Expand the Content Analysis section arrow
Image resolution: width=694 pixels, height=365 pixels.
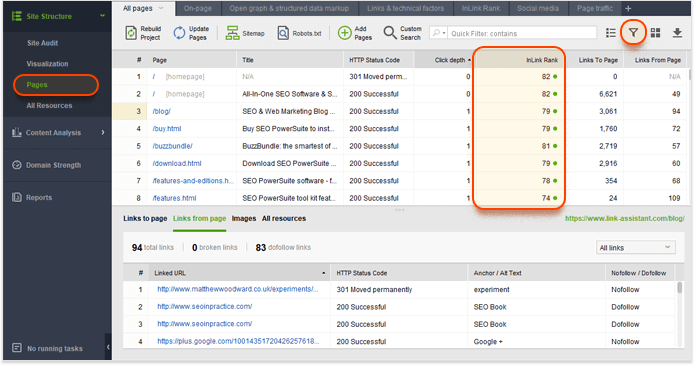(x=103, y=132)
